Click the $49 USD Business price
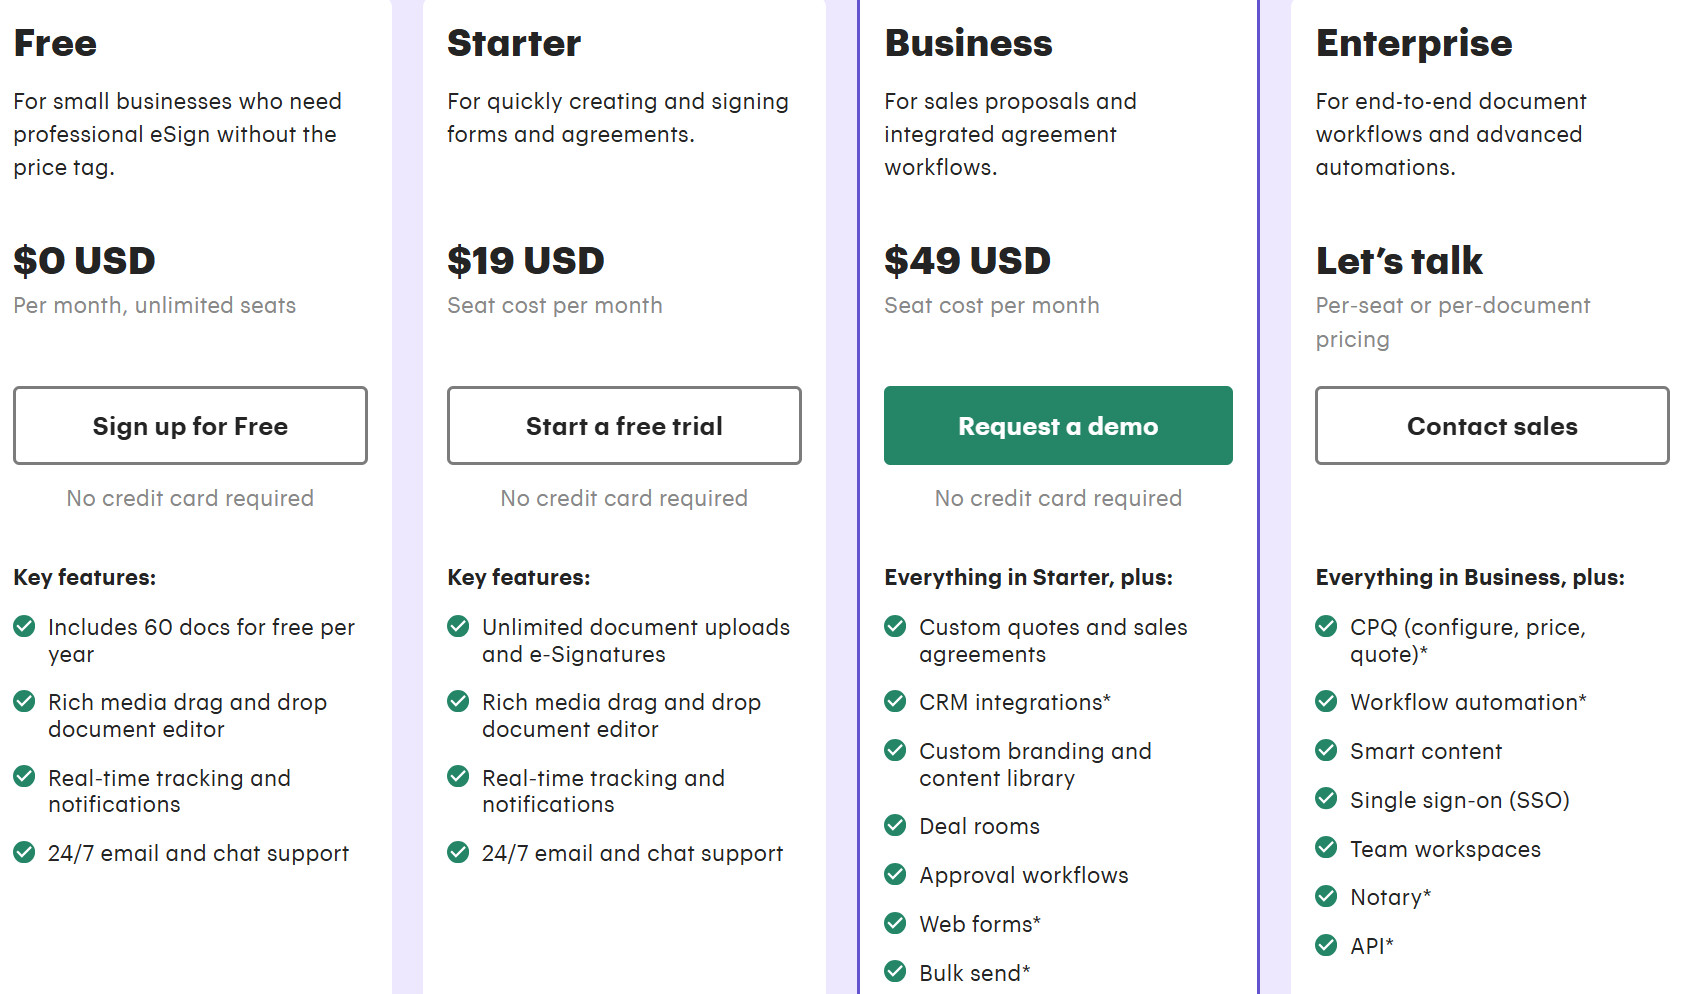Image resolution: width=1684 pixels, height=994 pixels. point(967,261)
